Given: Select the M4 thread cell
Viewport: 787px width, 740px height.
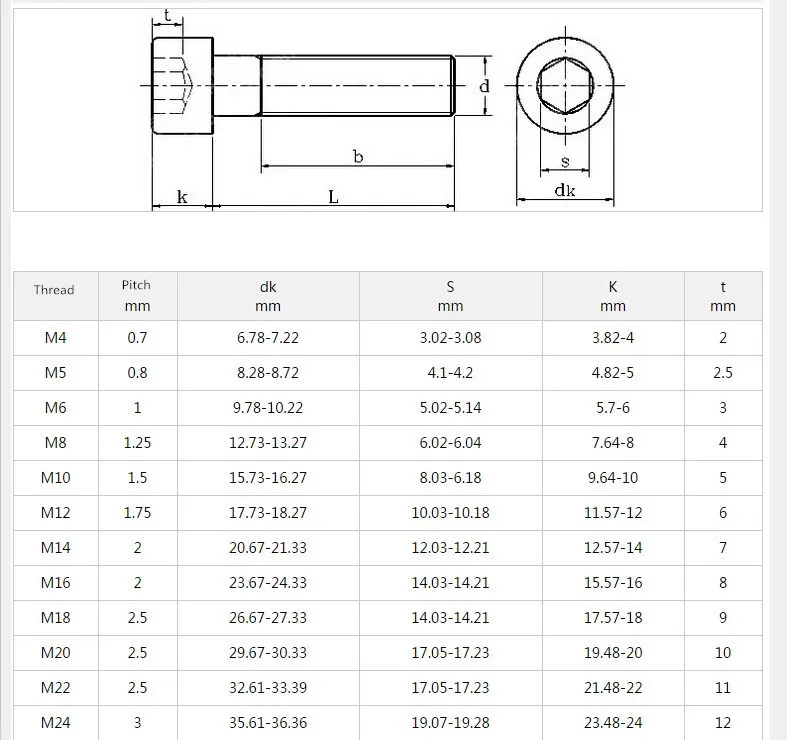Looking at the screenshot, I should coord(56,338).
